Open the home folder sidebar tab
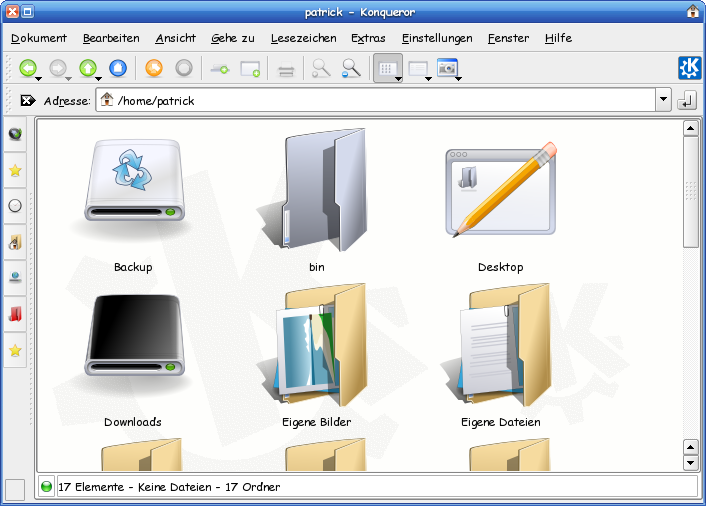 [x=15, y=242]
